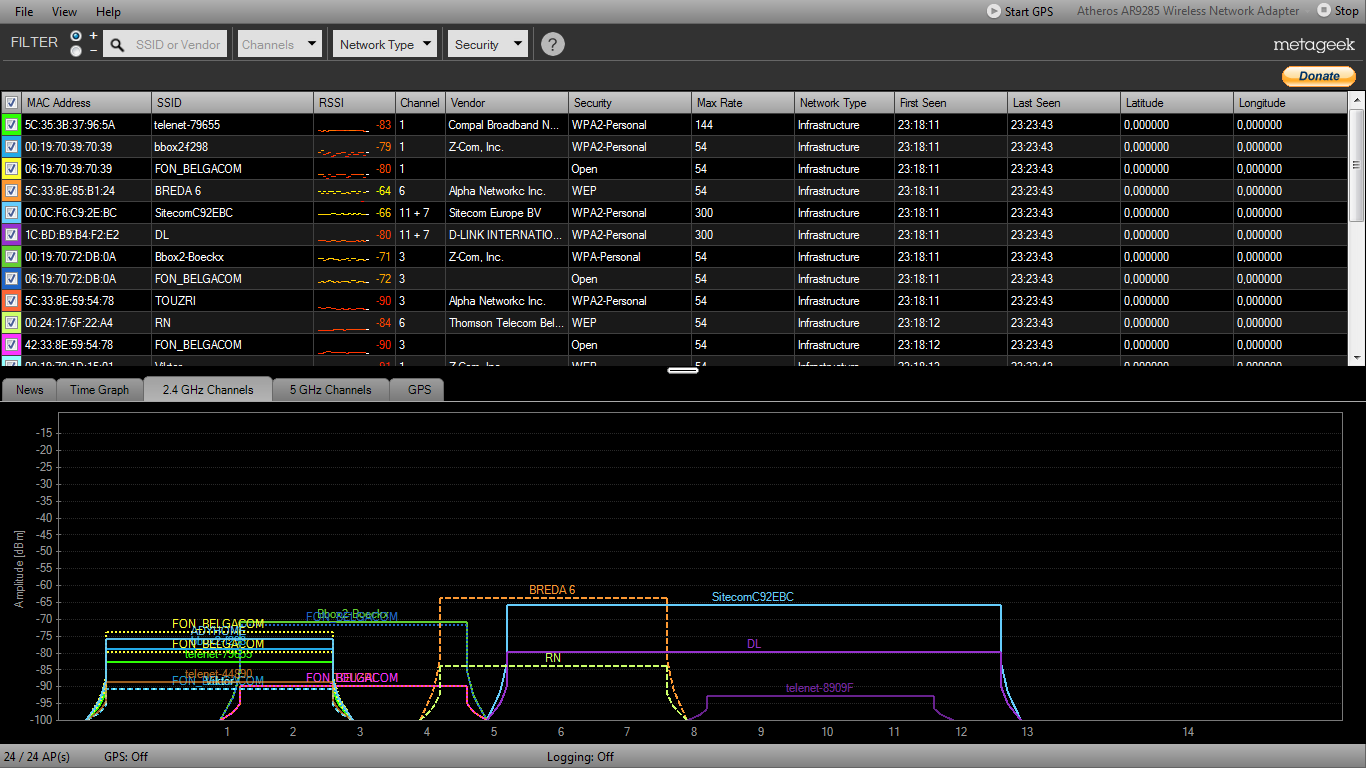Click the GPS: Off status text

coord(126,757)
